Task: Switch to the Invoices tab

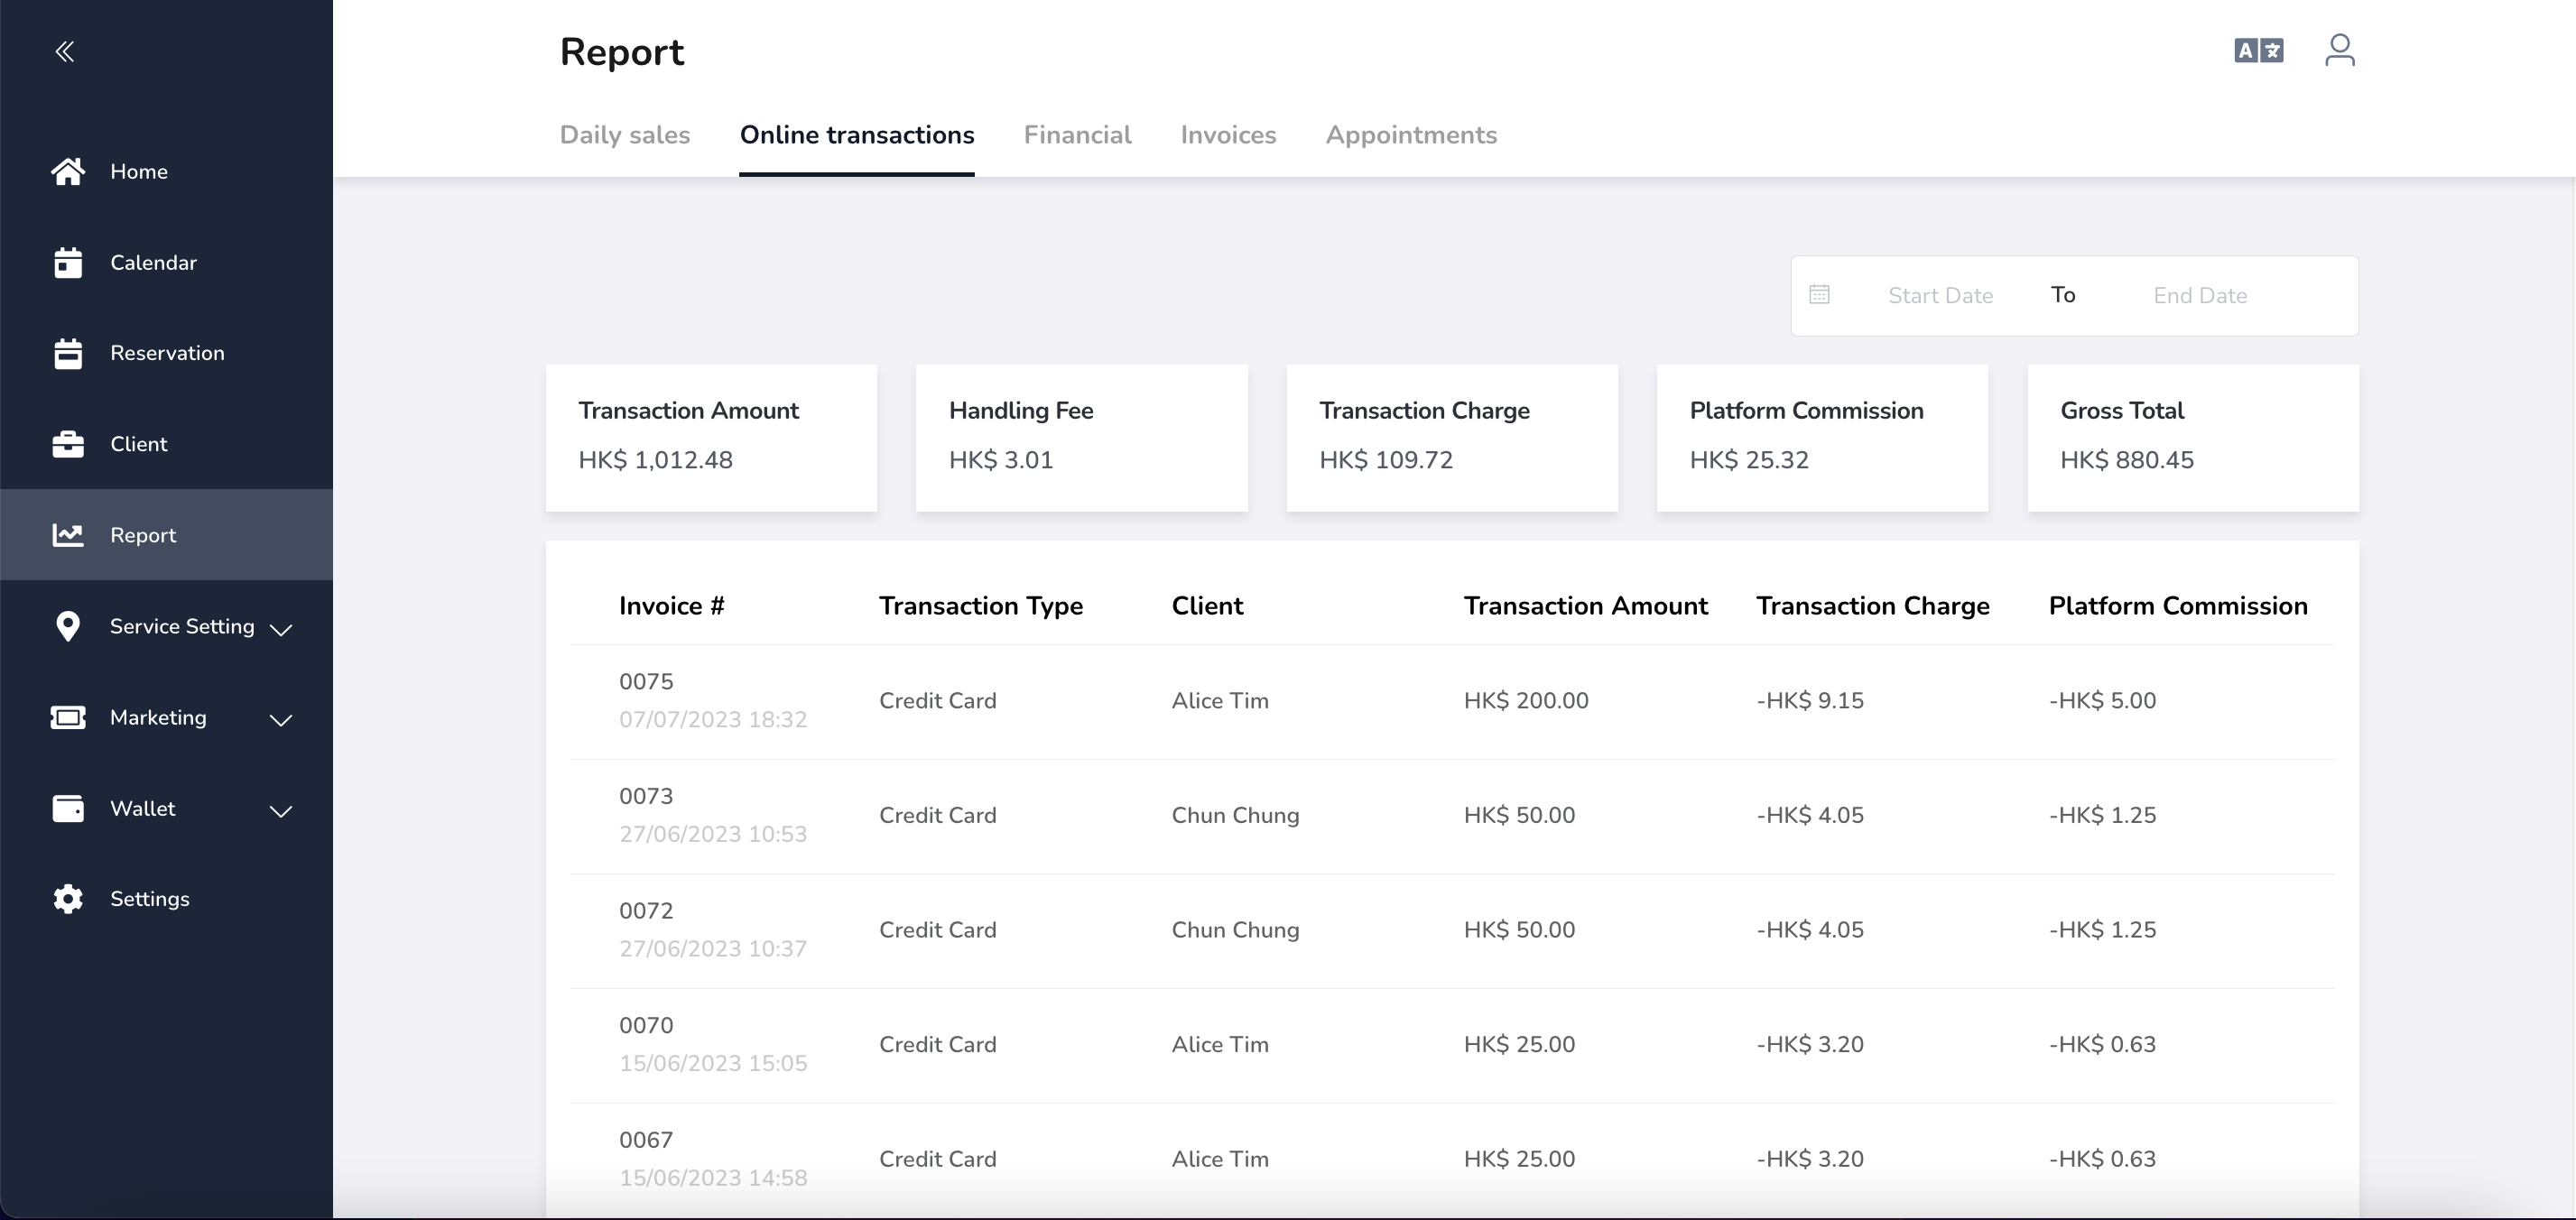Action: click(x=1228, y=135)
